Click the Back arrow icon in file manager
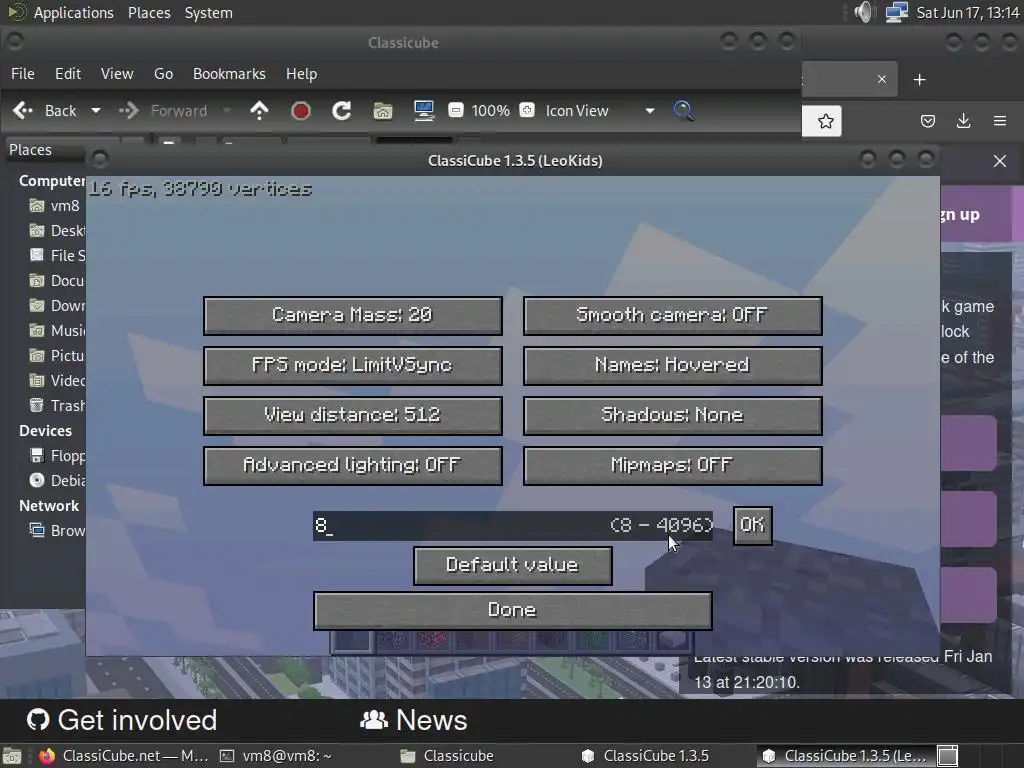 23,111
